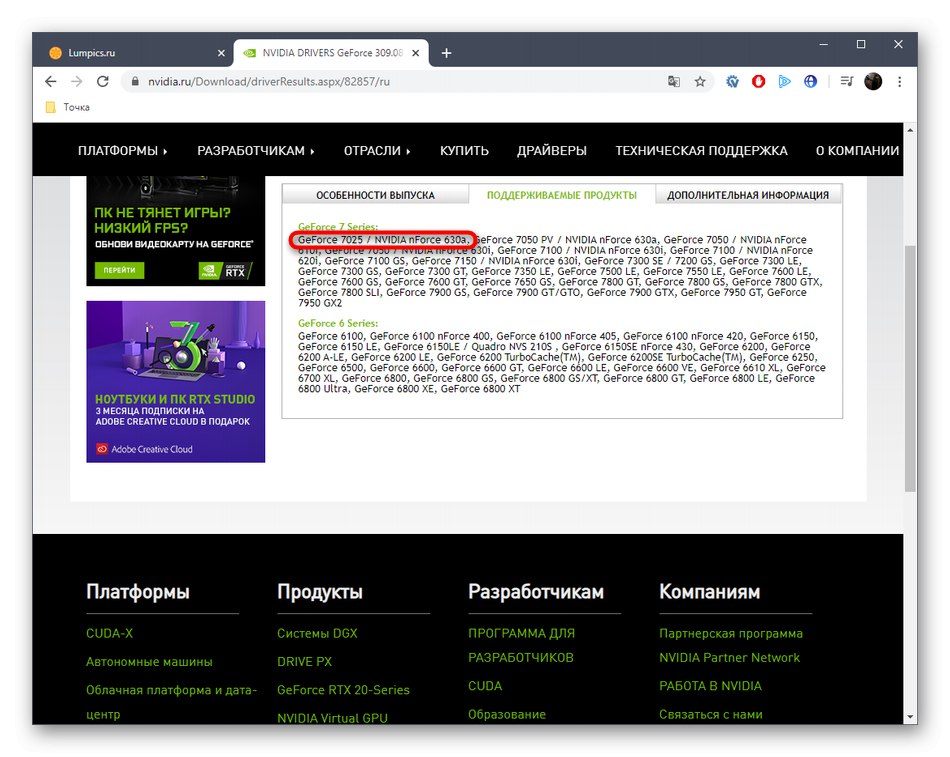
Task: Click the green ПЕРЕЙТИ button in the ad
Action: [x=119, y=270]
